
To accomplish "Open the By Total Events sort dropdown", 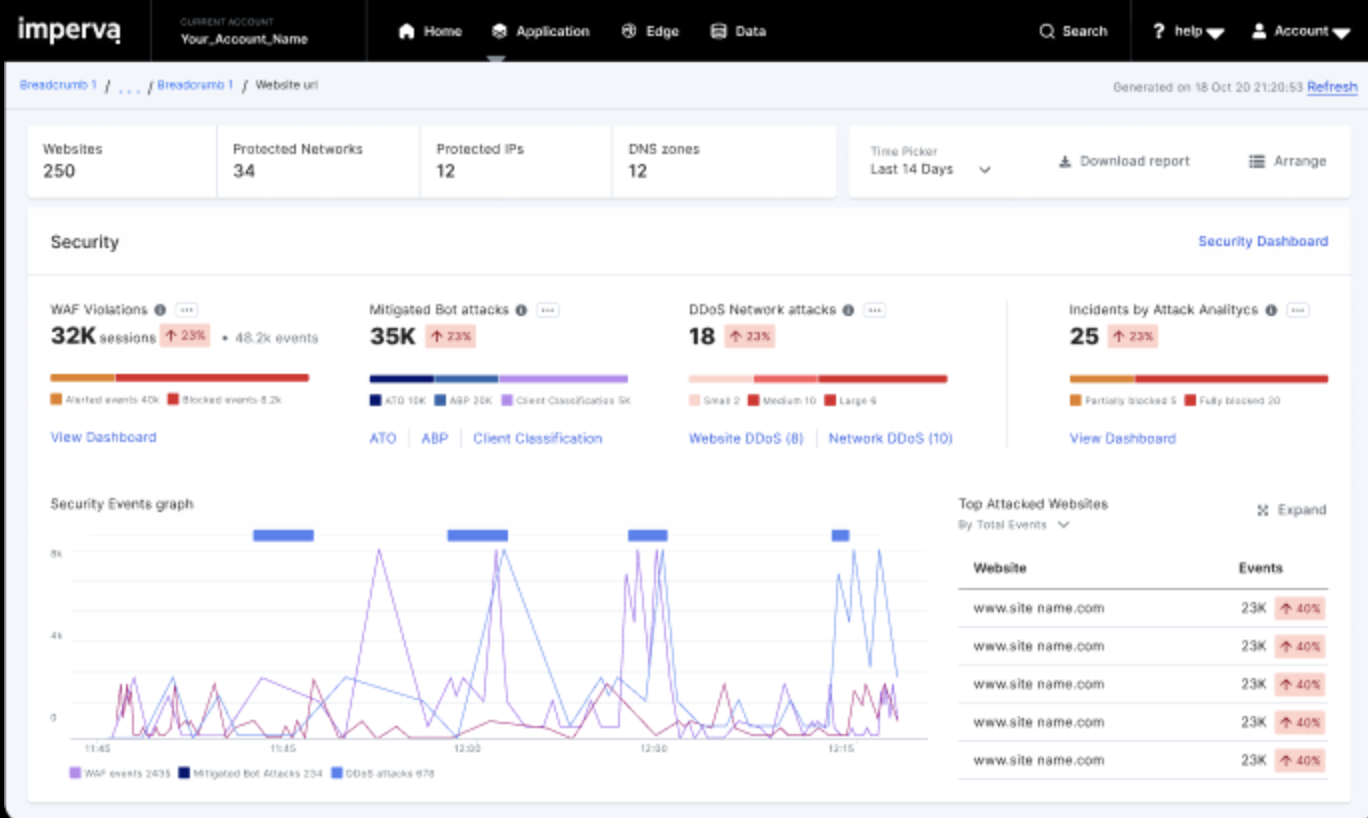I will coord(1014,525).
